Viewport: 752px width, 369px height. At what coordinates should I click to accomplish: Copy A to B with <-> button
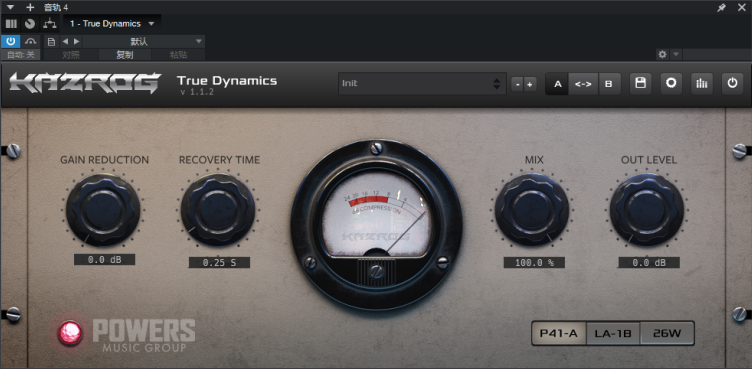coord(583,84)
